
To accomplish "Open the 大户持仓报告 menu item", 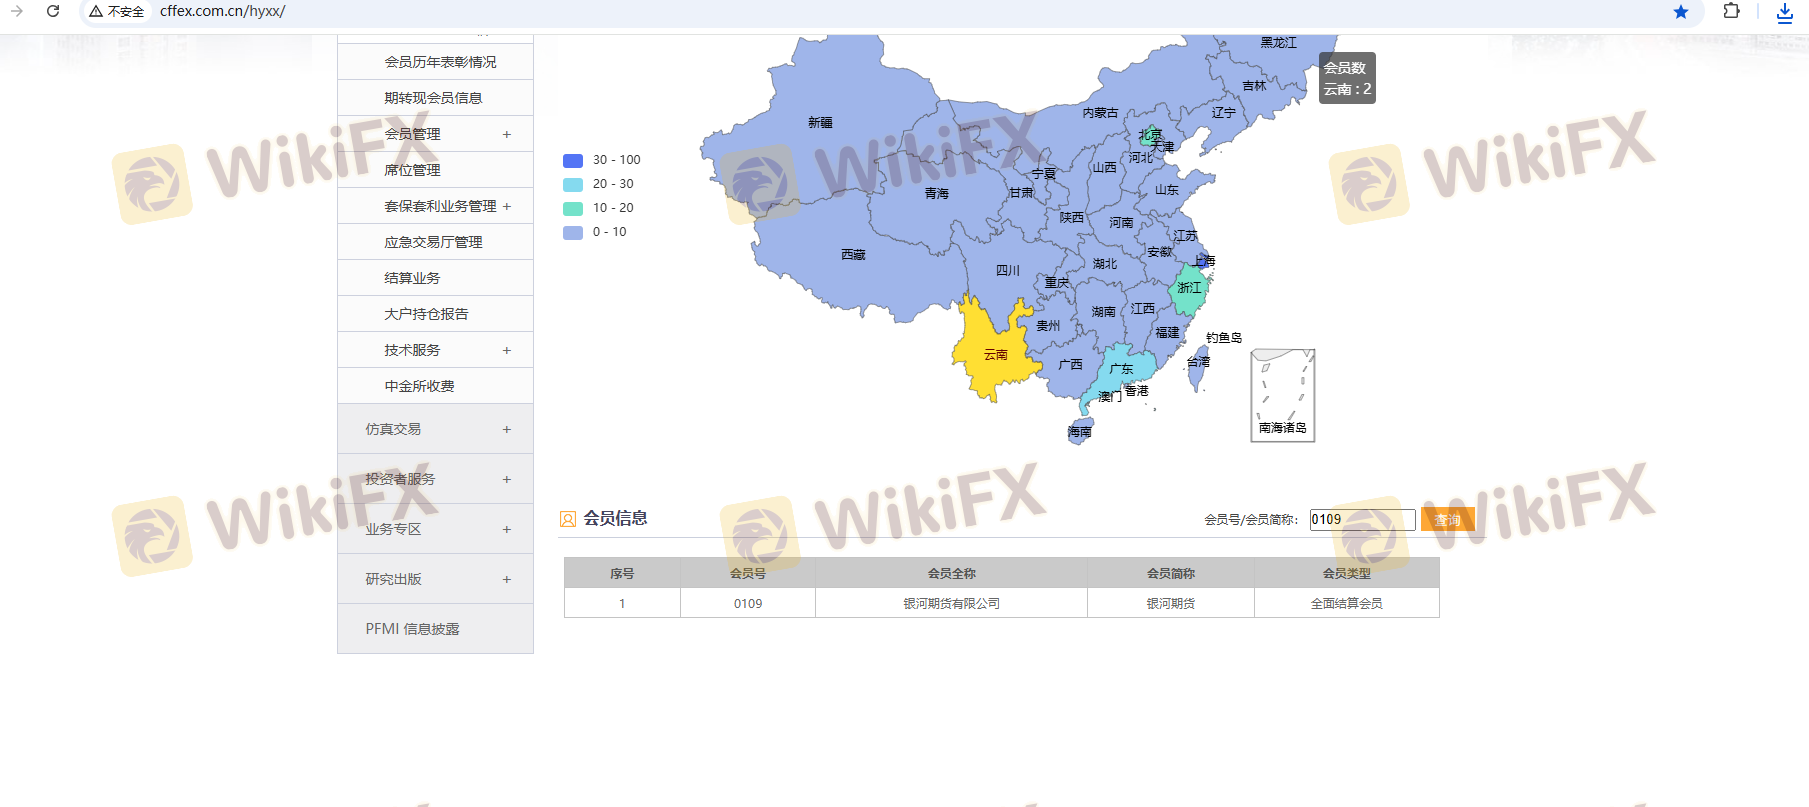I will tap(426, 314).
